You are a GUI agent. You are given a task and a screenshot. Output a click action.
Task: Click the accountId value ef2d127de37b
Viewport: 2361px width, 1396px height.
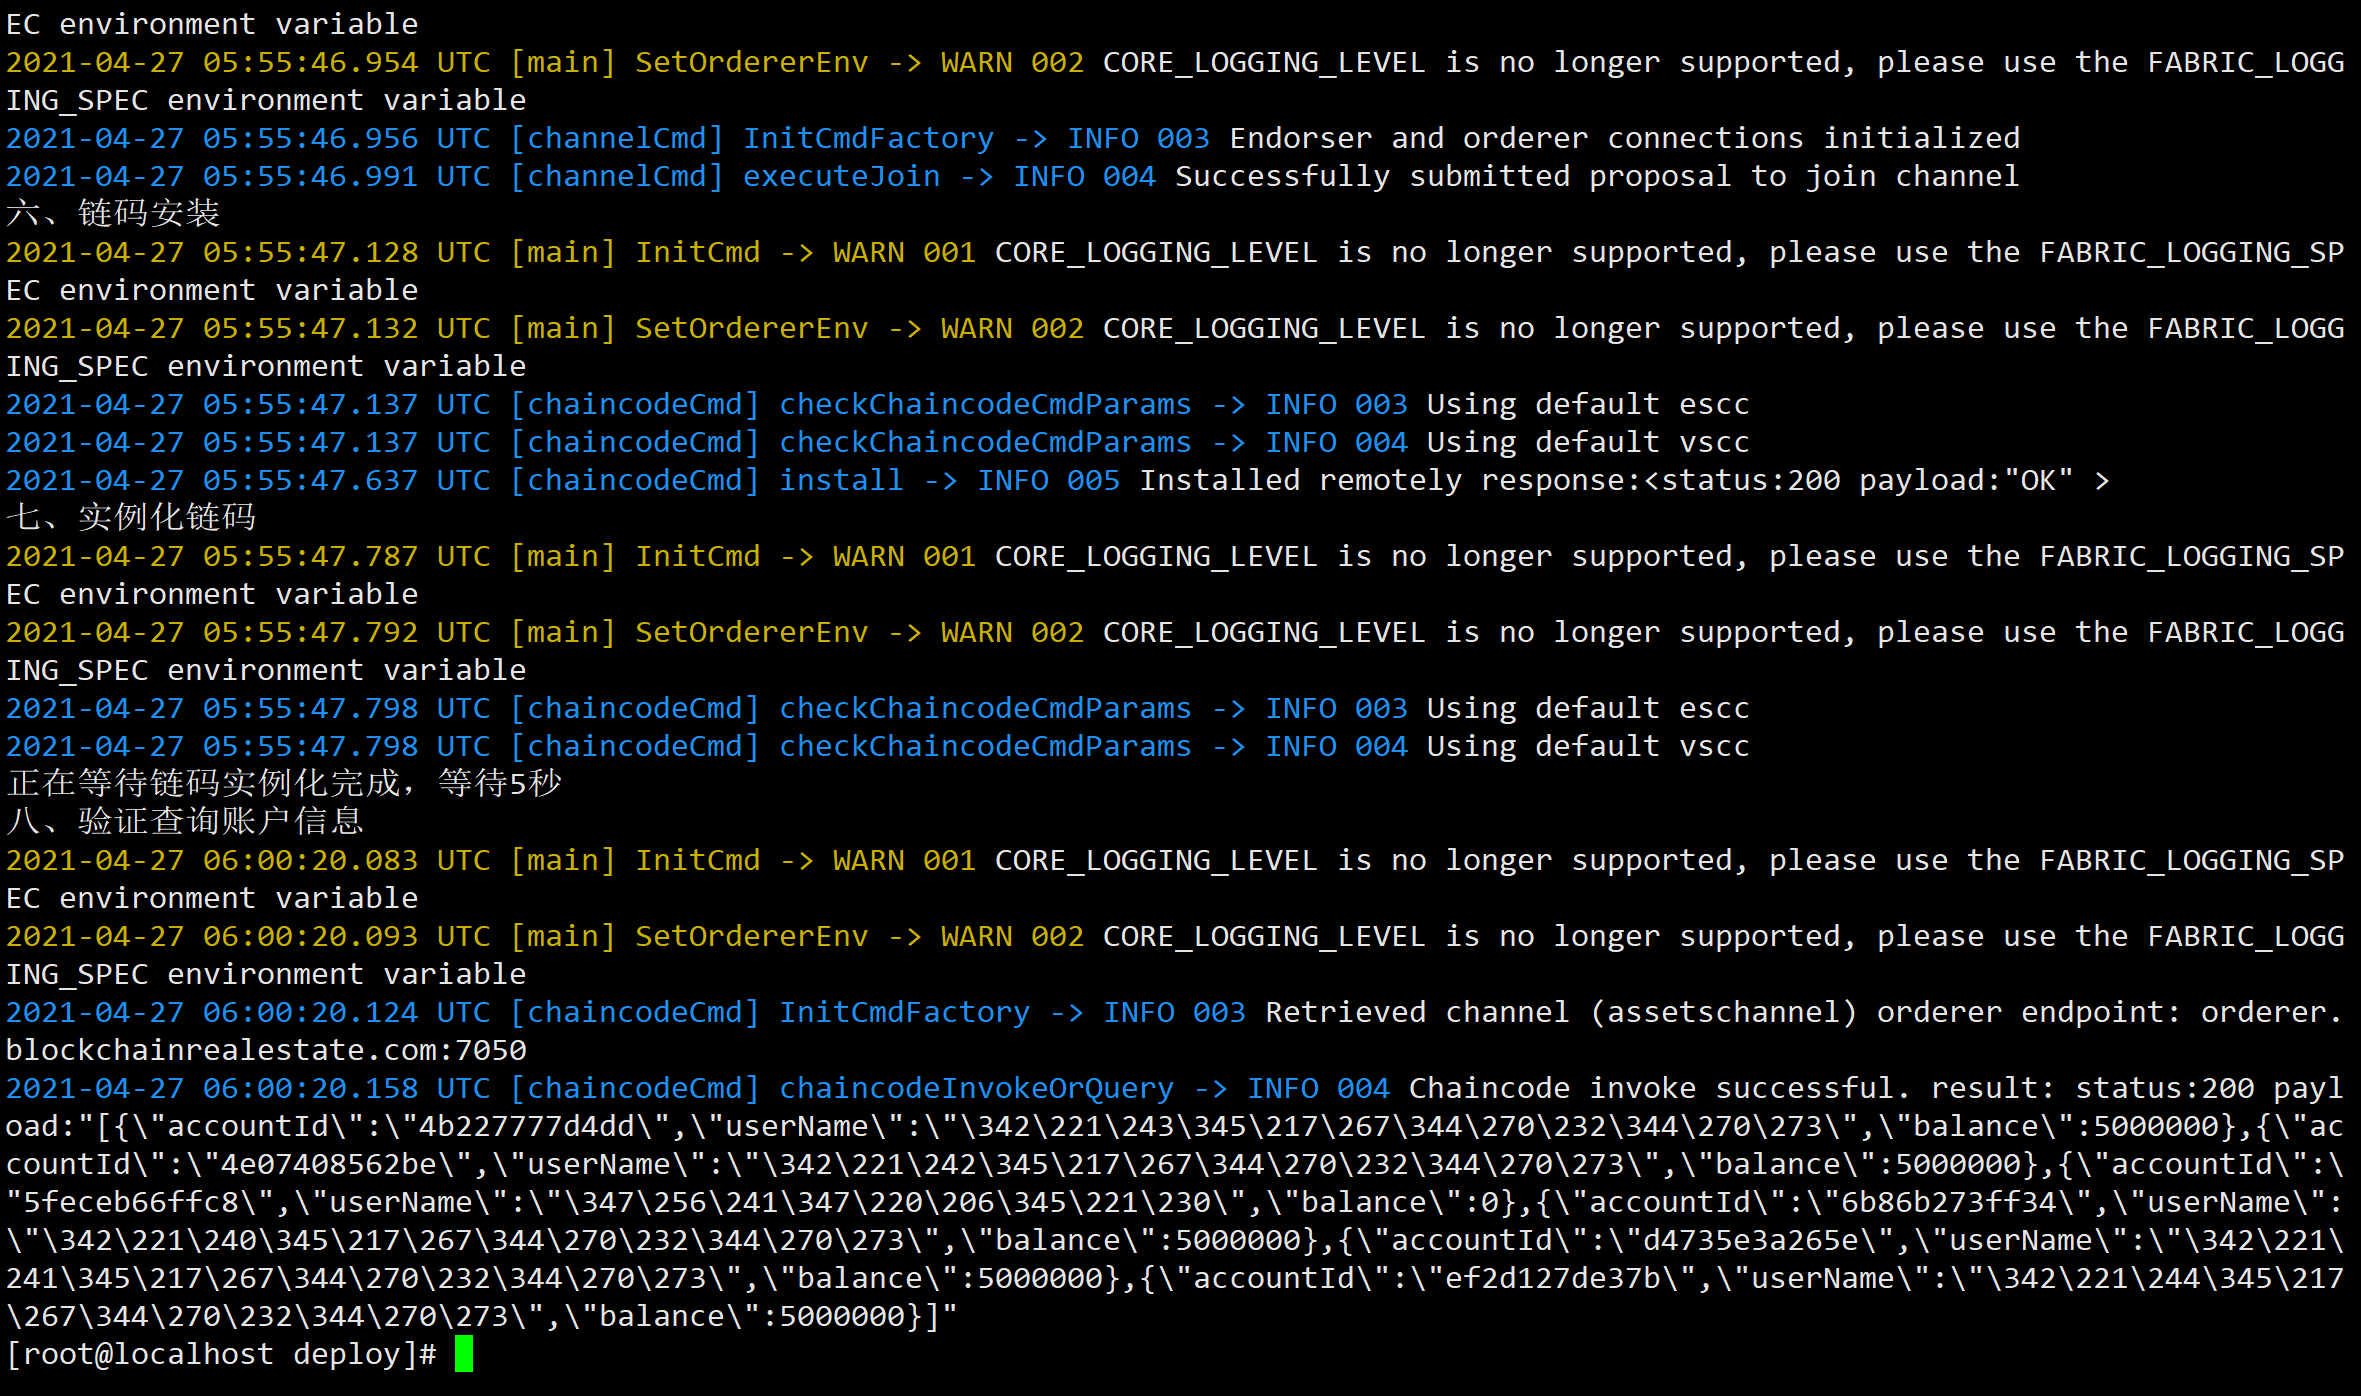[x=1552, y=1278]
